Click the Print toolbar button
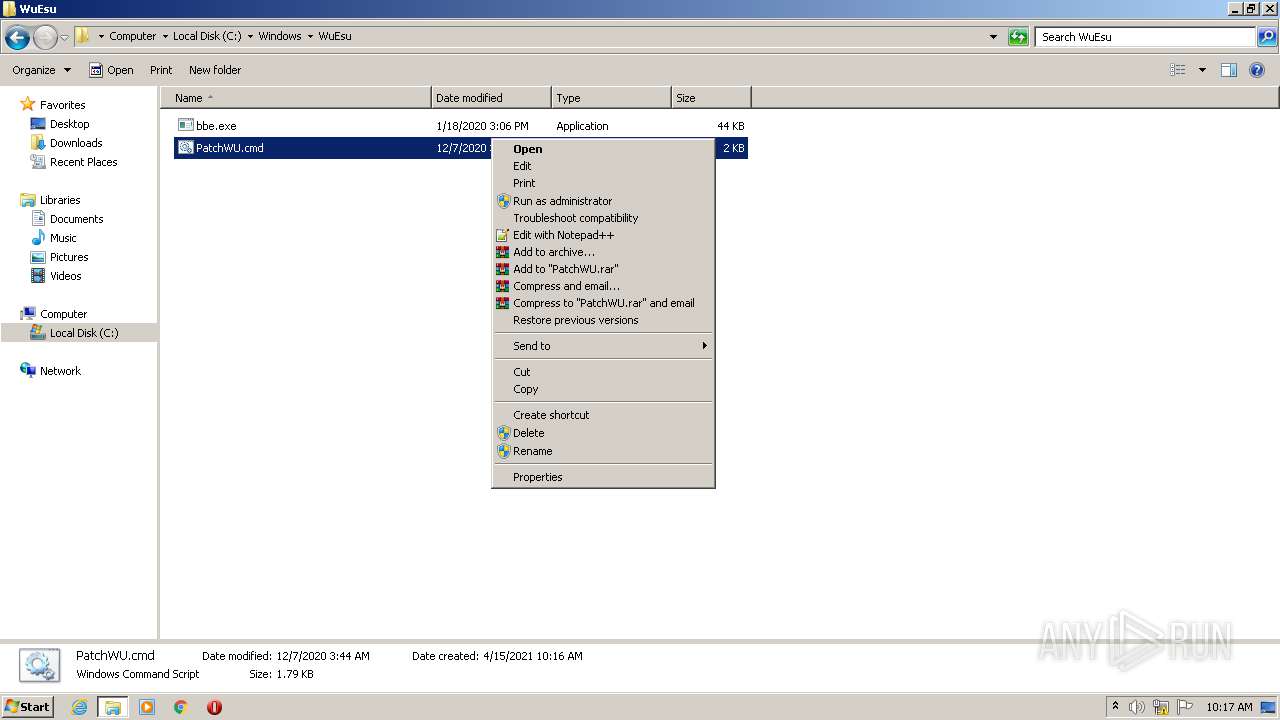 (161, 70)
